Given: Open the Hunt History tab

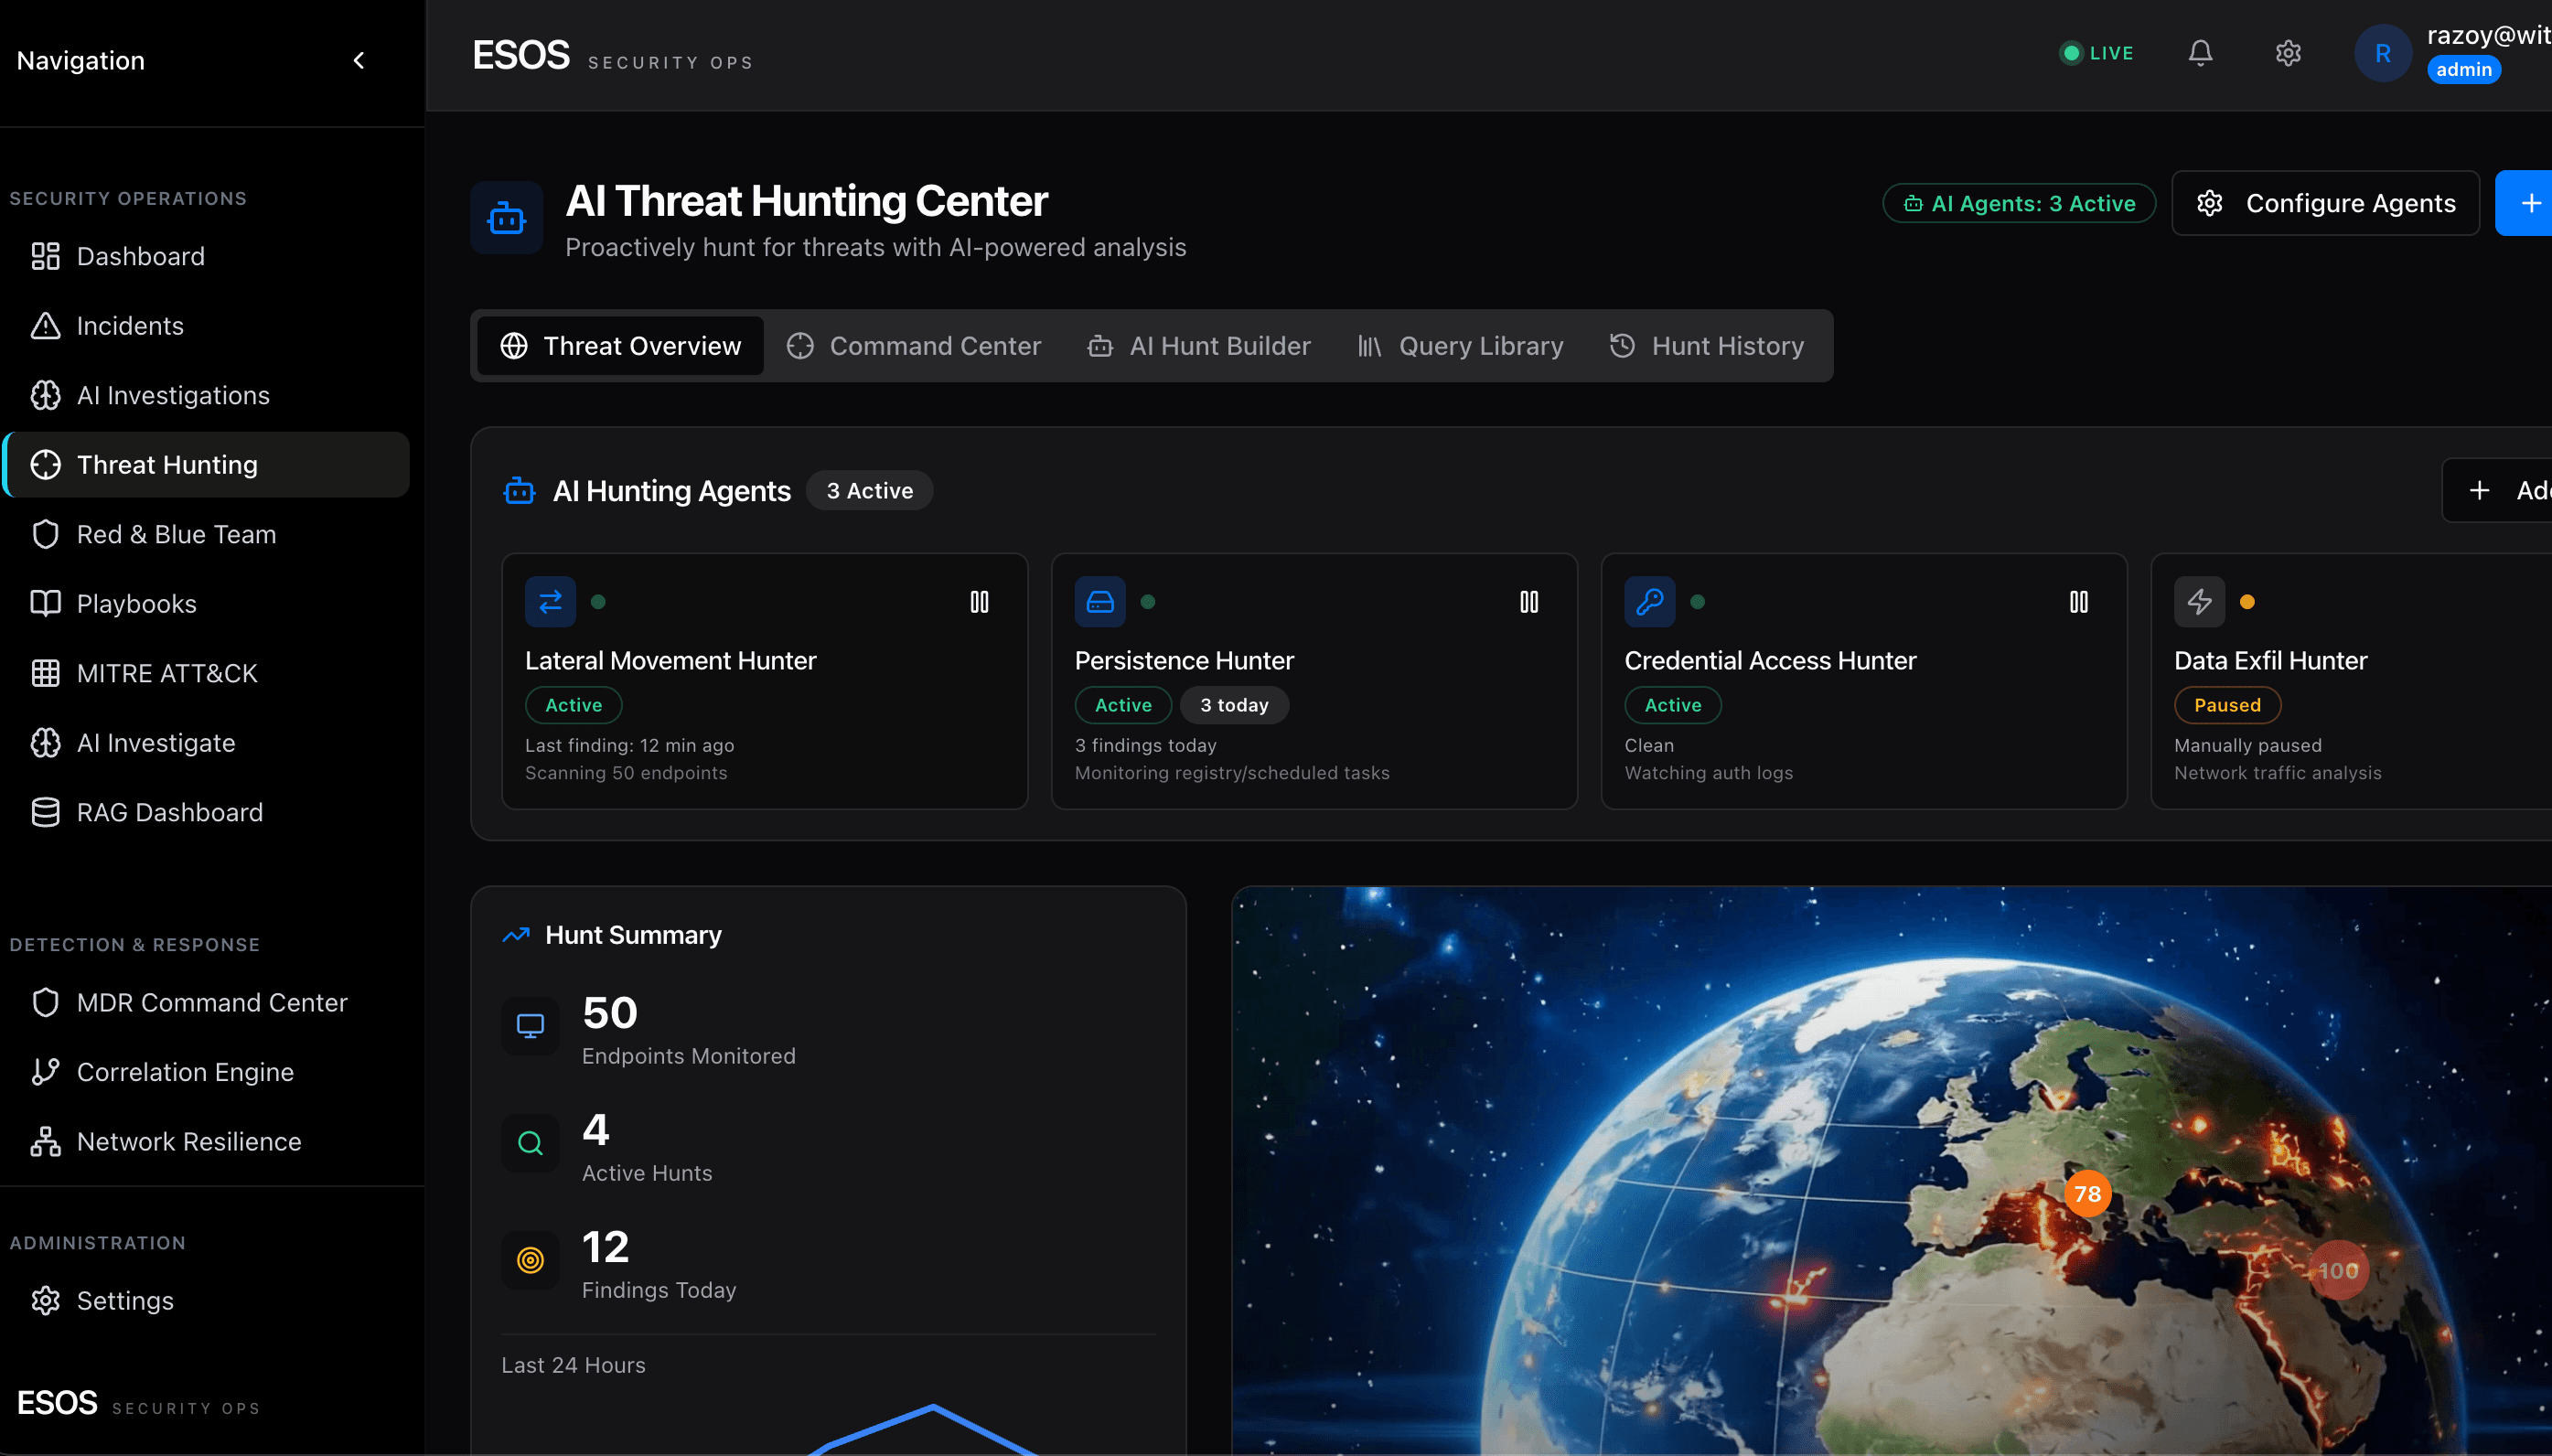Looking at the screenshot, I should pos(1706,346).
